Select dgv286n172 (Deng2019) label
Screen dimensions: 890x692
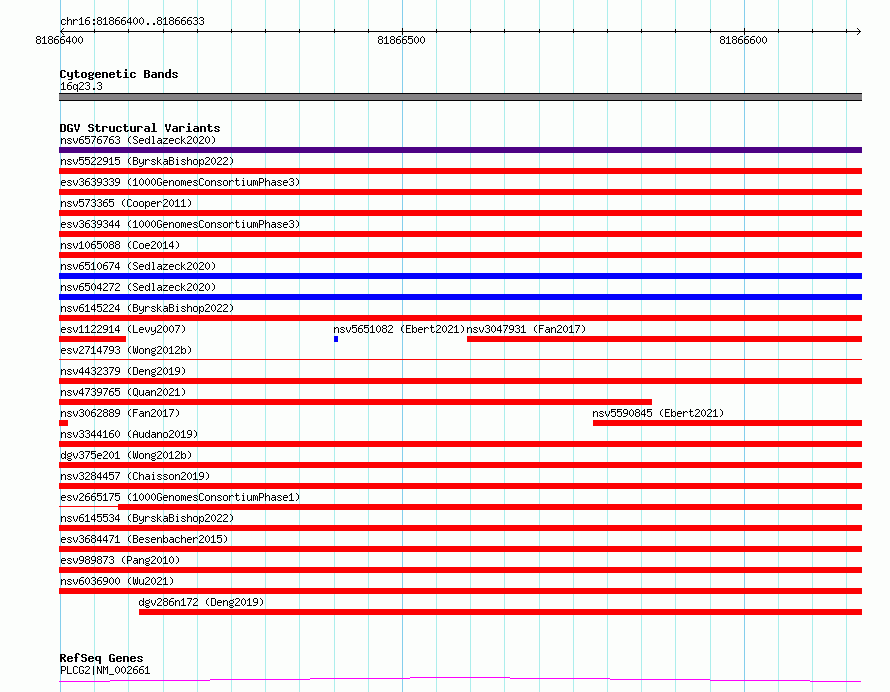pyautogui.click(x=201, y=602)
